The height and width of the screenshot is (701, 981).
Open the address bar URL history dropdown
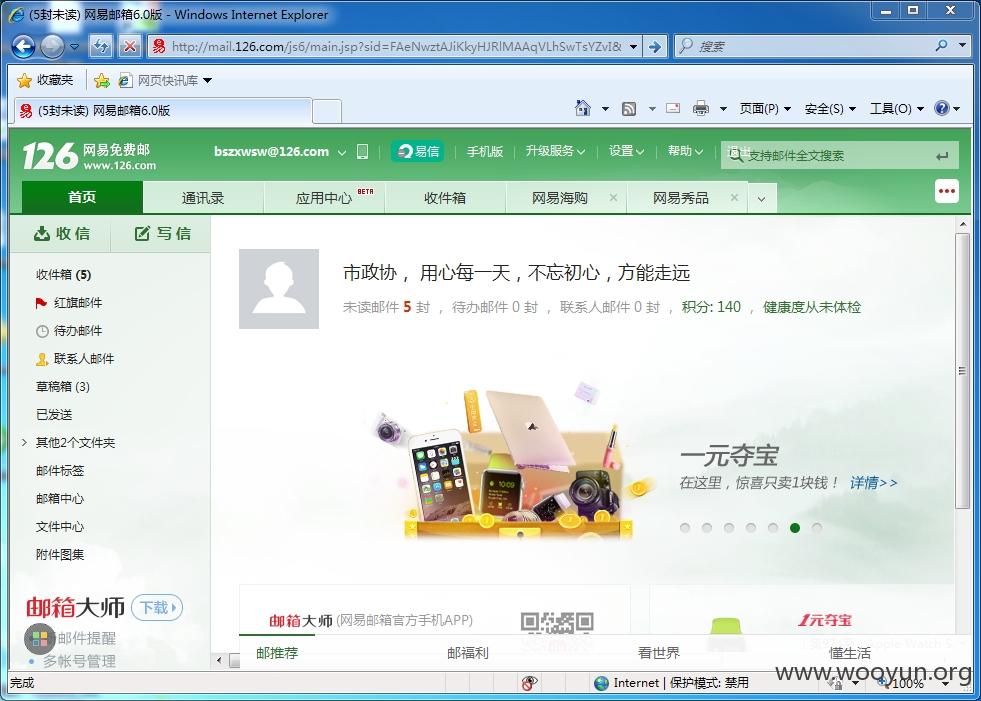click(633, 46)
